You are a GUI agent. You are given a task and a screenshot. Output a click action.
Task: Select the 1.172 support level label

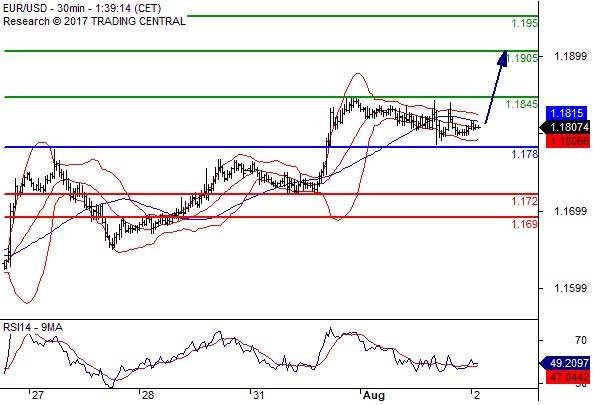tap(524, 201)
